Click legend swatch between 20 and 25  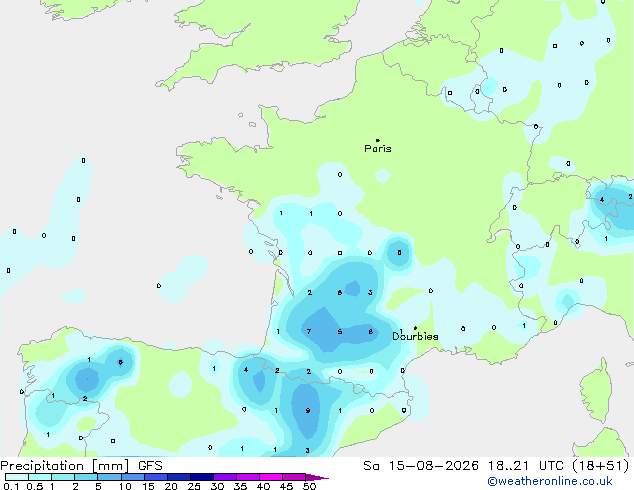pos(179,477)
